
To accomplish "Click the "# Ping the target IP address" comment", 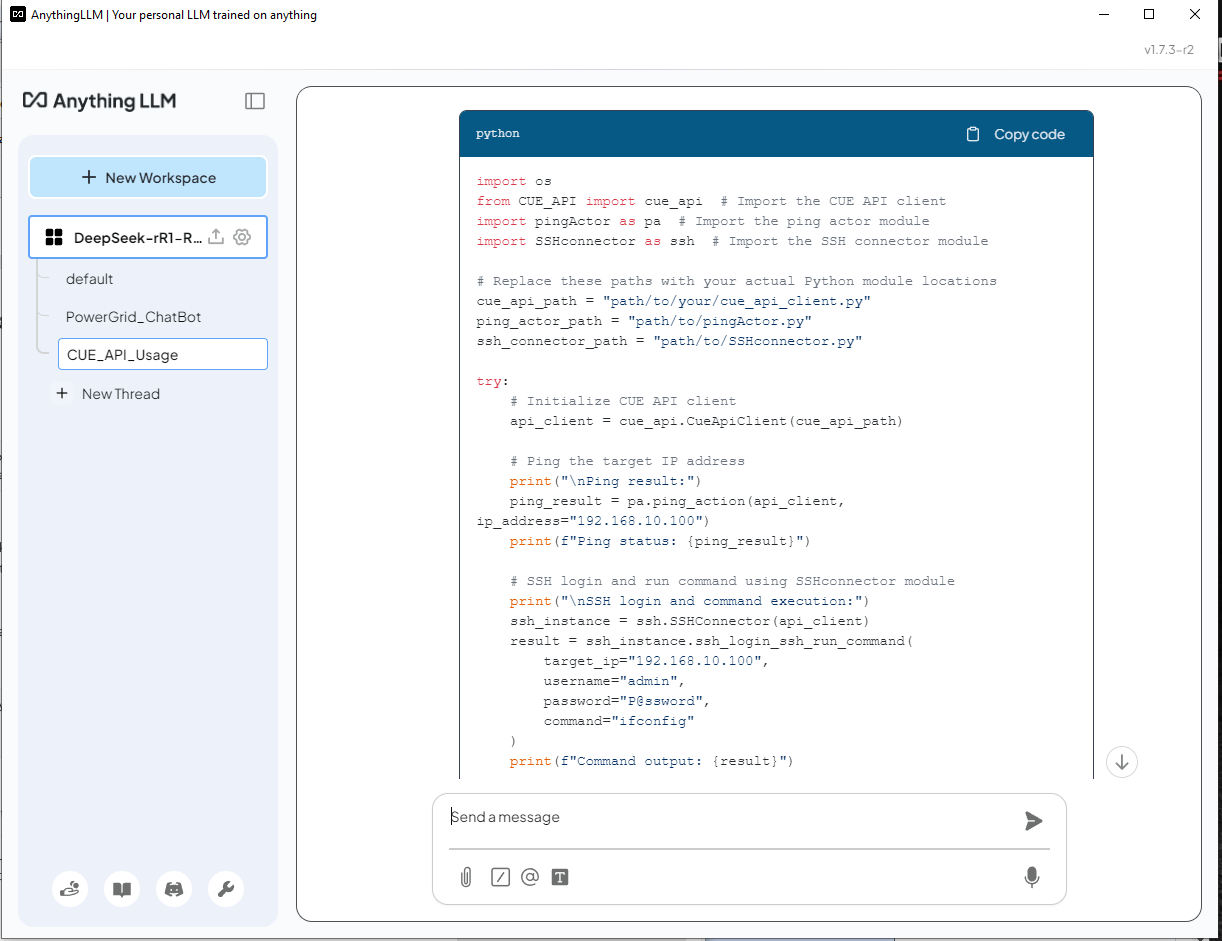I will coord(627,461).
